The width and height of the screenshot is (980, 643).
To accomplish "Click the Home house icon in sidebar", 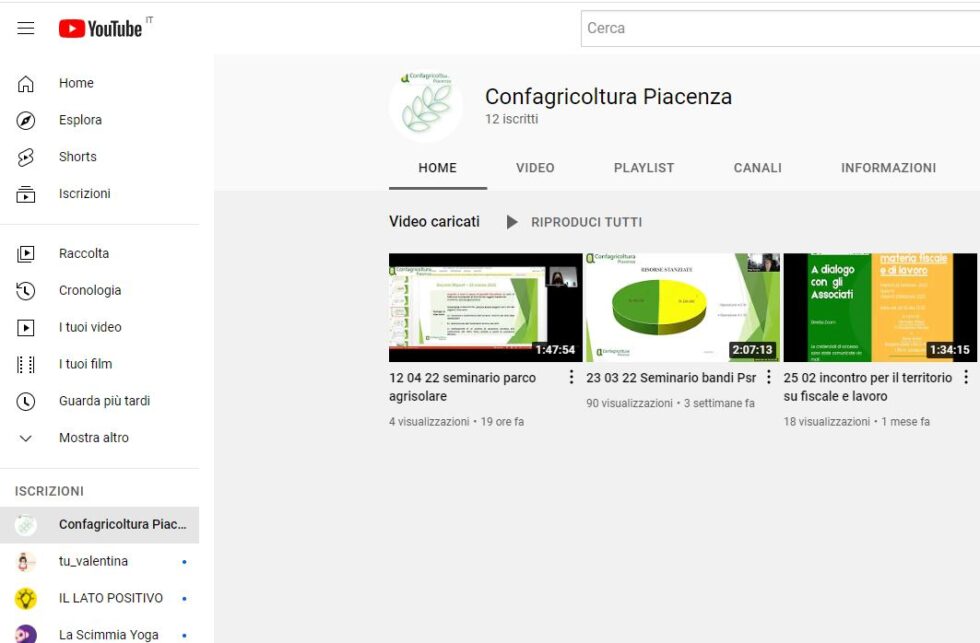I will click(x=26, y=83).
